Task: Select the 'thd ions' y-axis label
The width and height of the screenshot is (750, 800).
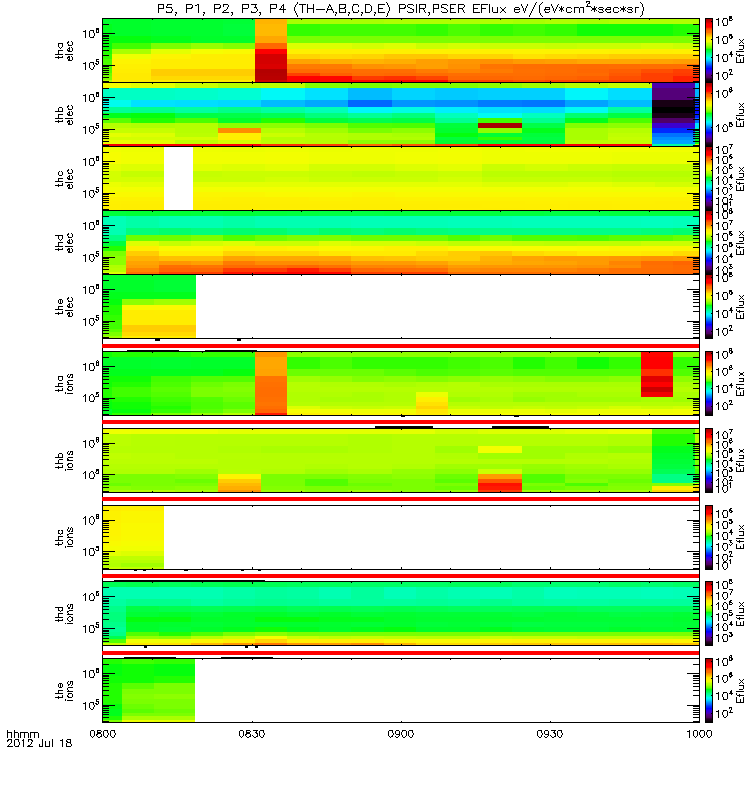Action: (x=65, y=614)
